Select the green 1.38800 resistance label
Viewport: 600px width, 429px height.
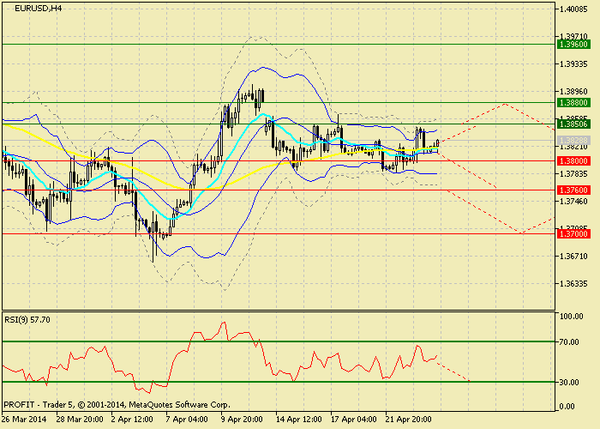(574, 103)
